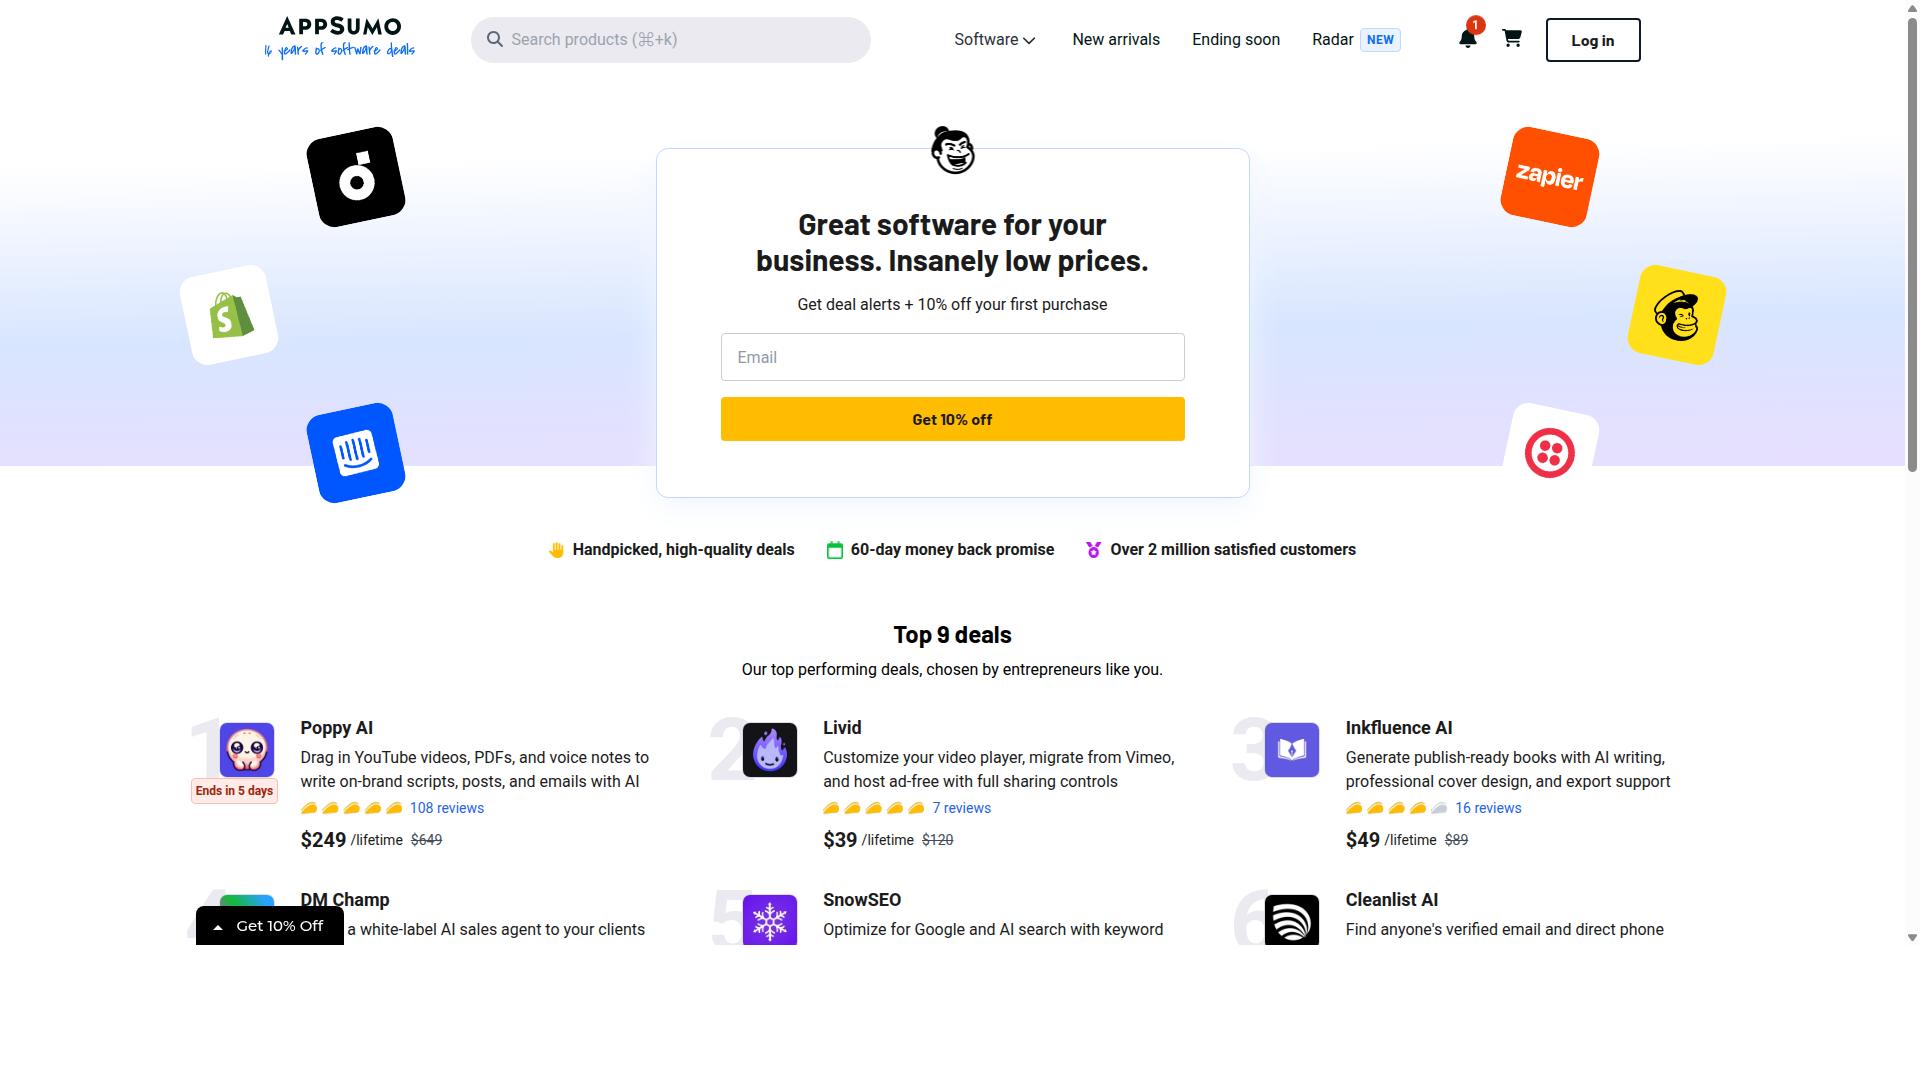Click the $39 /lifetime price
The width and height of the screenshot is (1920, 1080).
(x=869, y=840)
